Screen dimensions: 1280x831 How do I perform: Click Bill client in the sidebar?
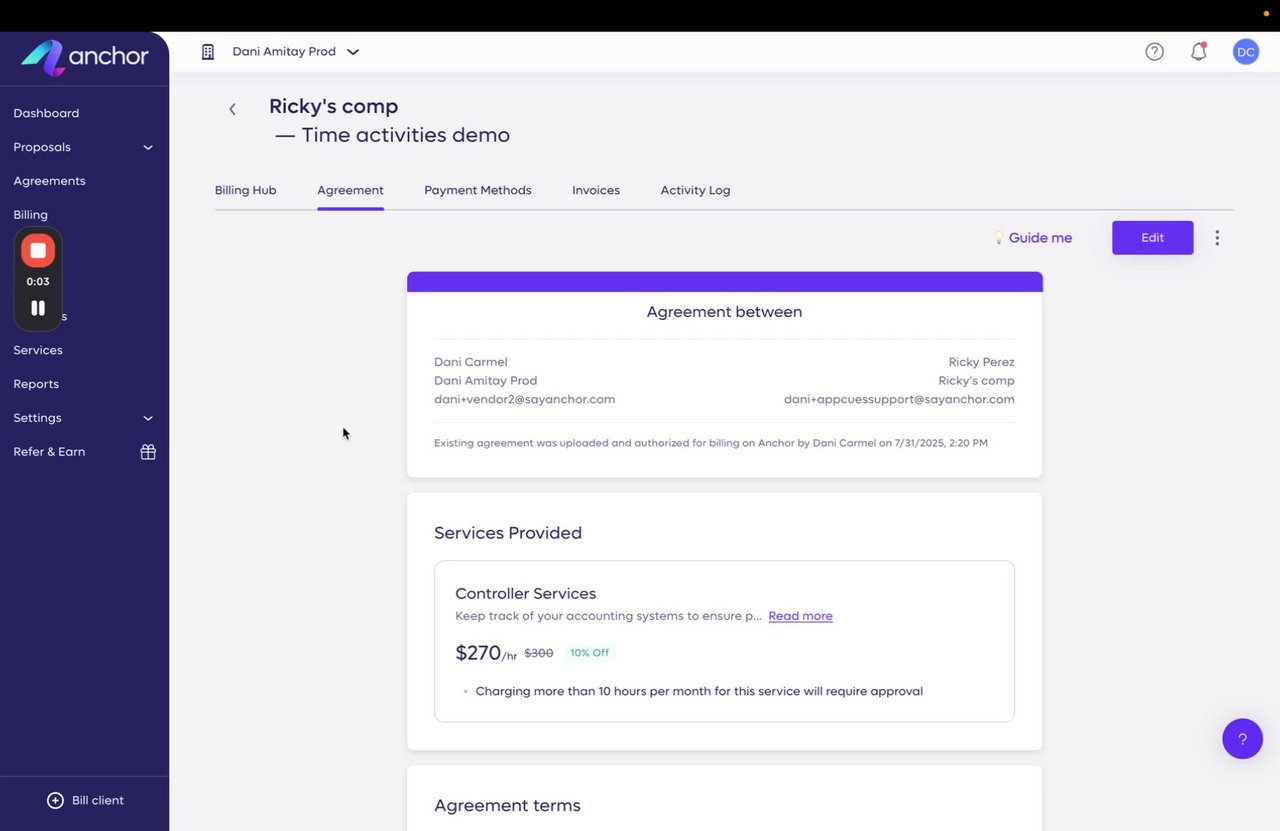click(x=86, y=800)
